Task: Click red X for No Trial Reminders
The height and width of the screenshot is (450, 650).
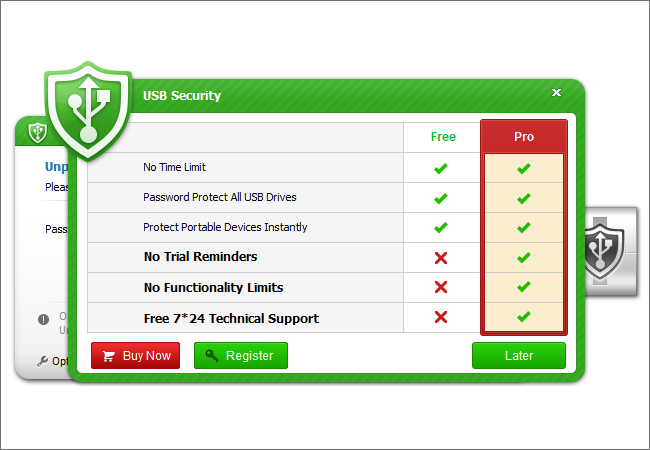Action: coord(441,258)
